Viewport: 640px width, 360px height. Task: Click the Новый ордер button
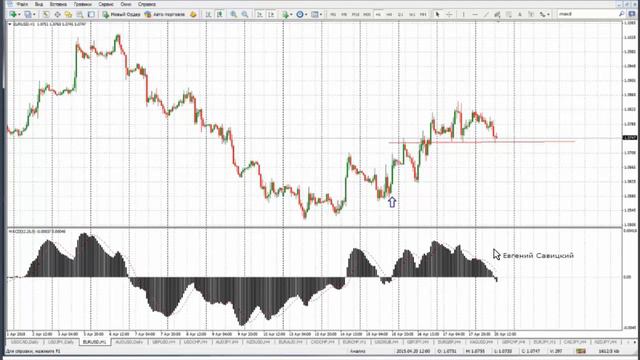pyautogui.click(x=121, y=14)
